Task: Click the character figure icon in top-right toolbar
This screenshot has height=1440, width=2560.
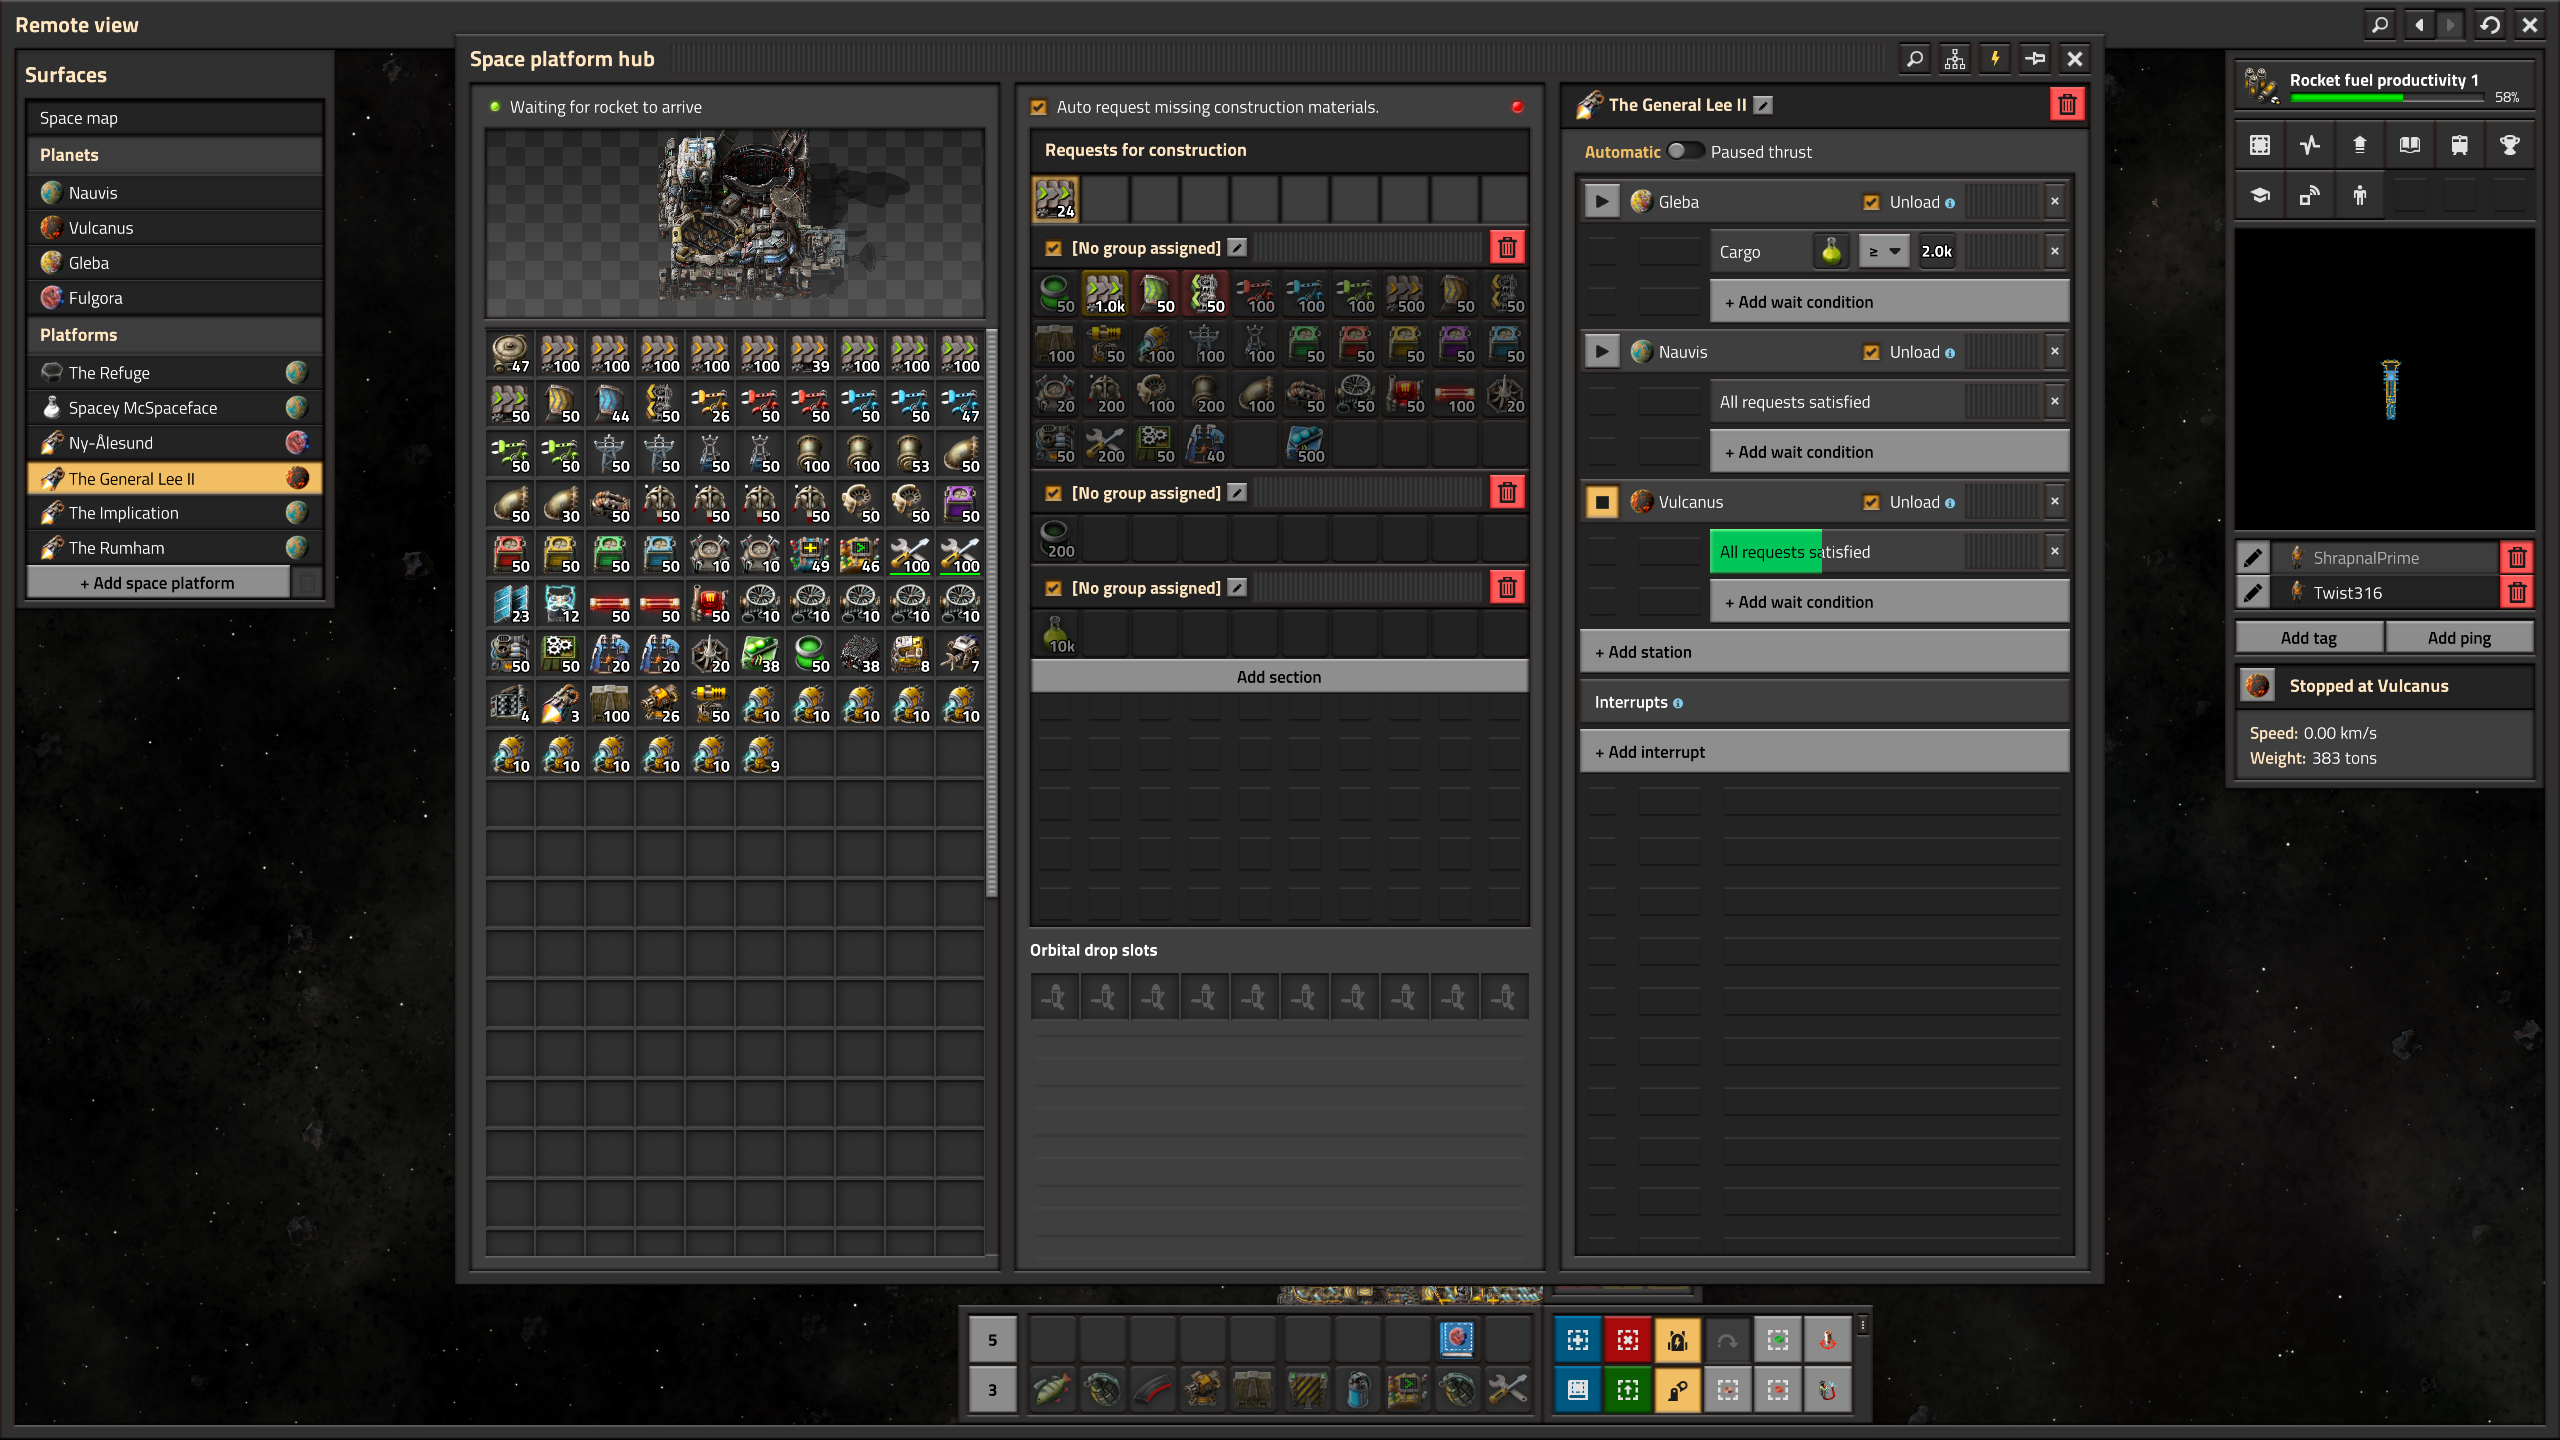Action: click(2360, 195)
